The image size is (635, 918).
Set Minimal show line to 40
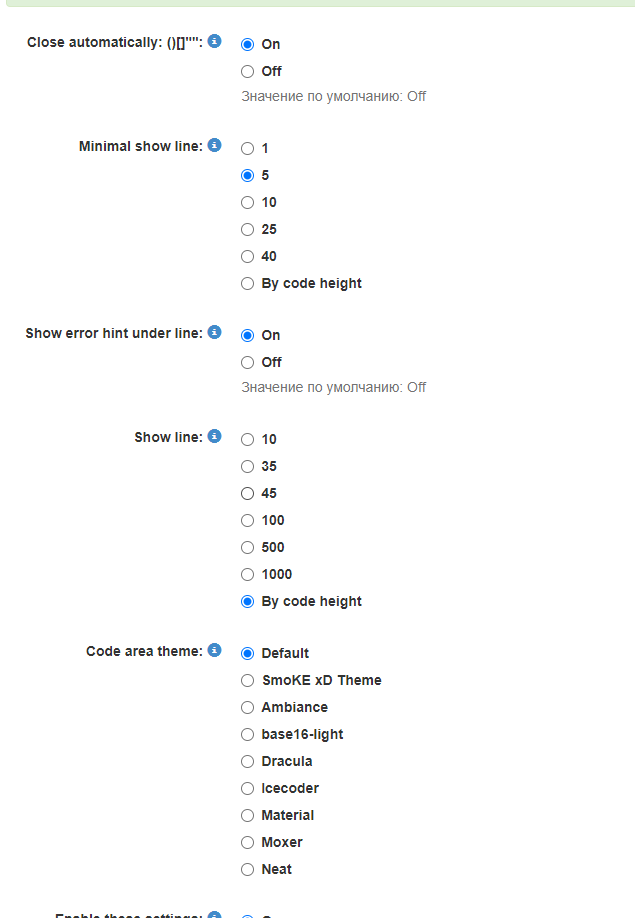tap(248, 256)
